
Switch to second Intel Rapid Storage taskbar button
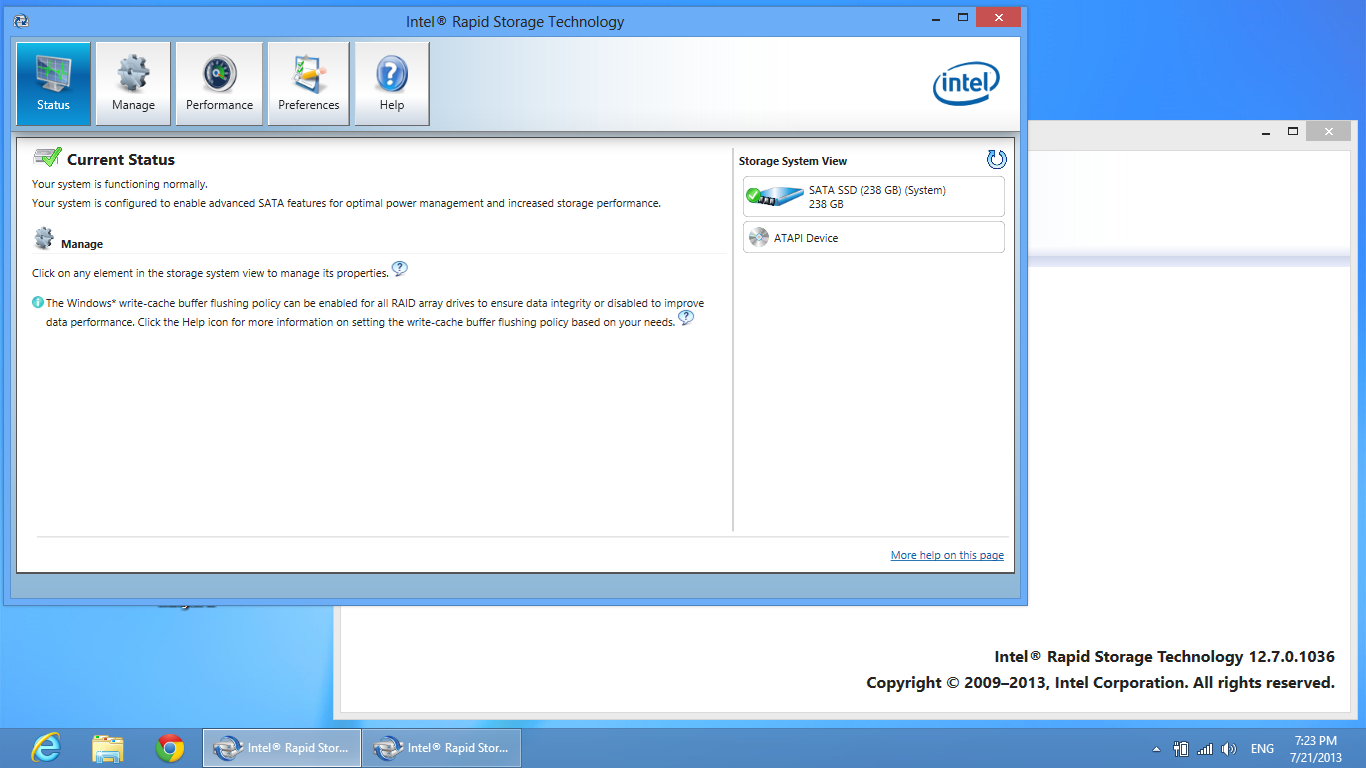tap(442, 748)
